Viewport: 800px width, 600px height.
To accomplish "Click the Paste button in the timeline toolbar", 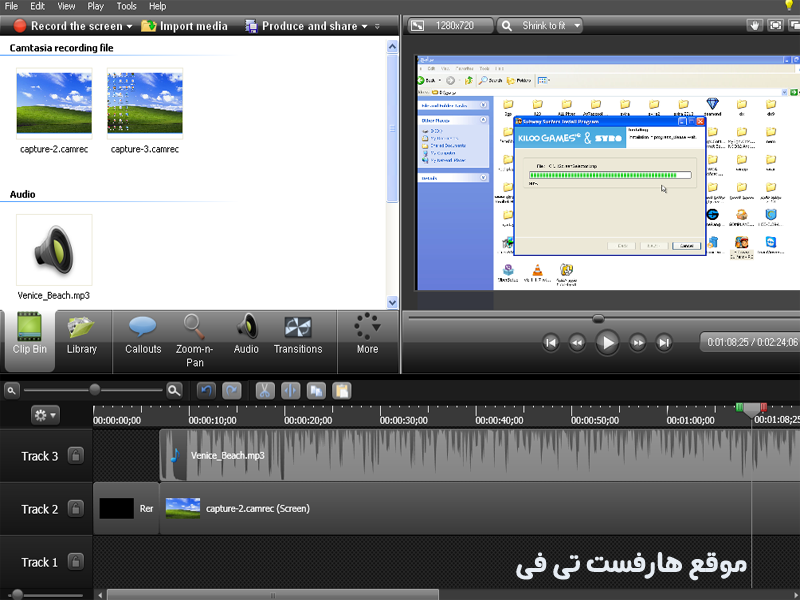I will pos(341,391).
